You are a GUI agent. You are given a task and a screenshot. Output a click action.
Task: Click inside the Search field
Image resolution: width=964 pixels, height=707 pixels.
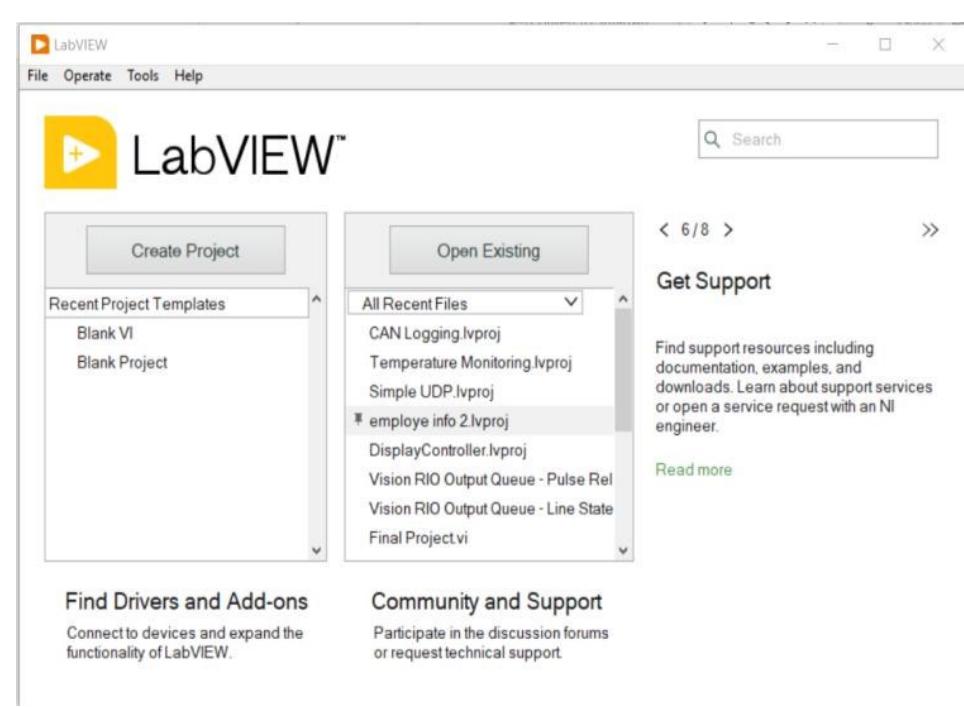(x=818, y=139)
